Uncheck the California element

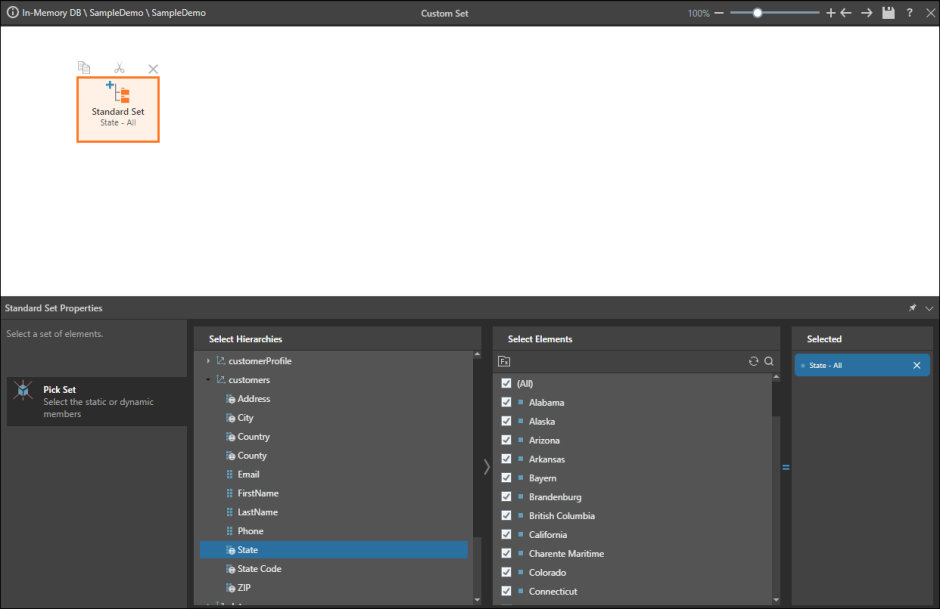pyautogui.click(x=506, y=534)
